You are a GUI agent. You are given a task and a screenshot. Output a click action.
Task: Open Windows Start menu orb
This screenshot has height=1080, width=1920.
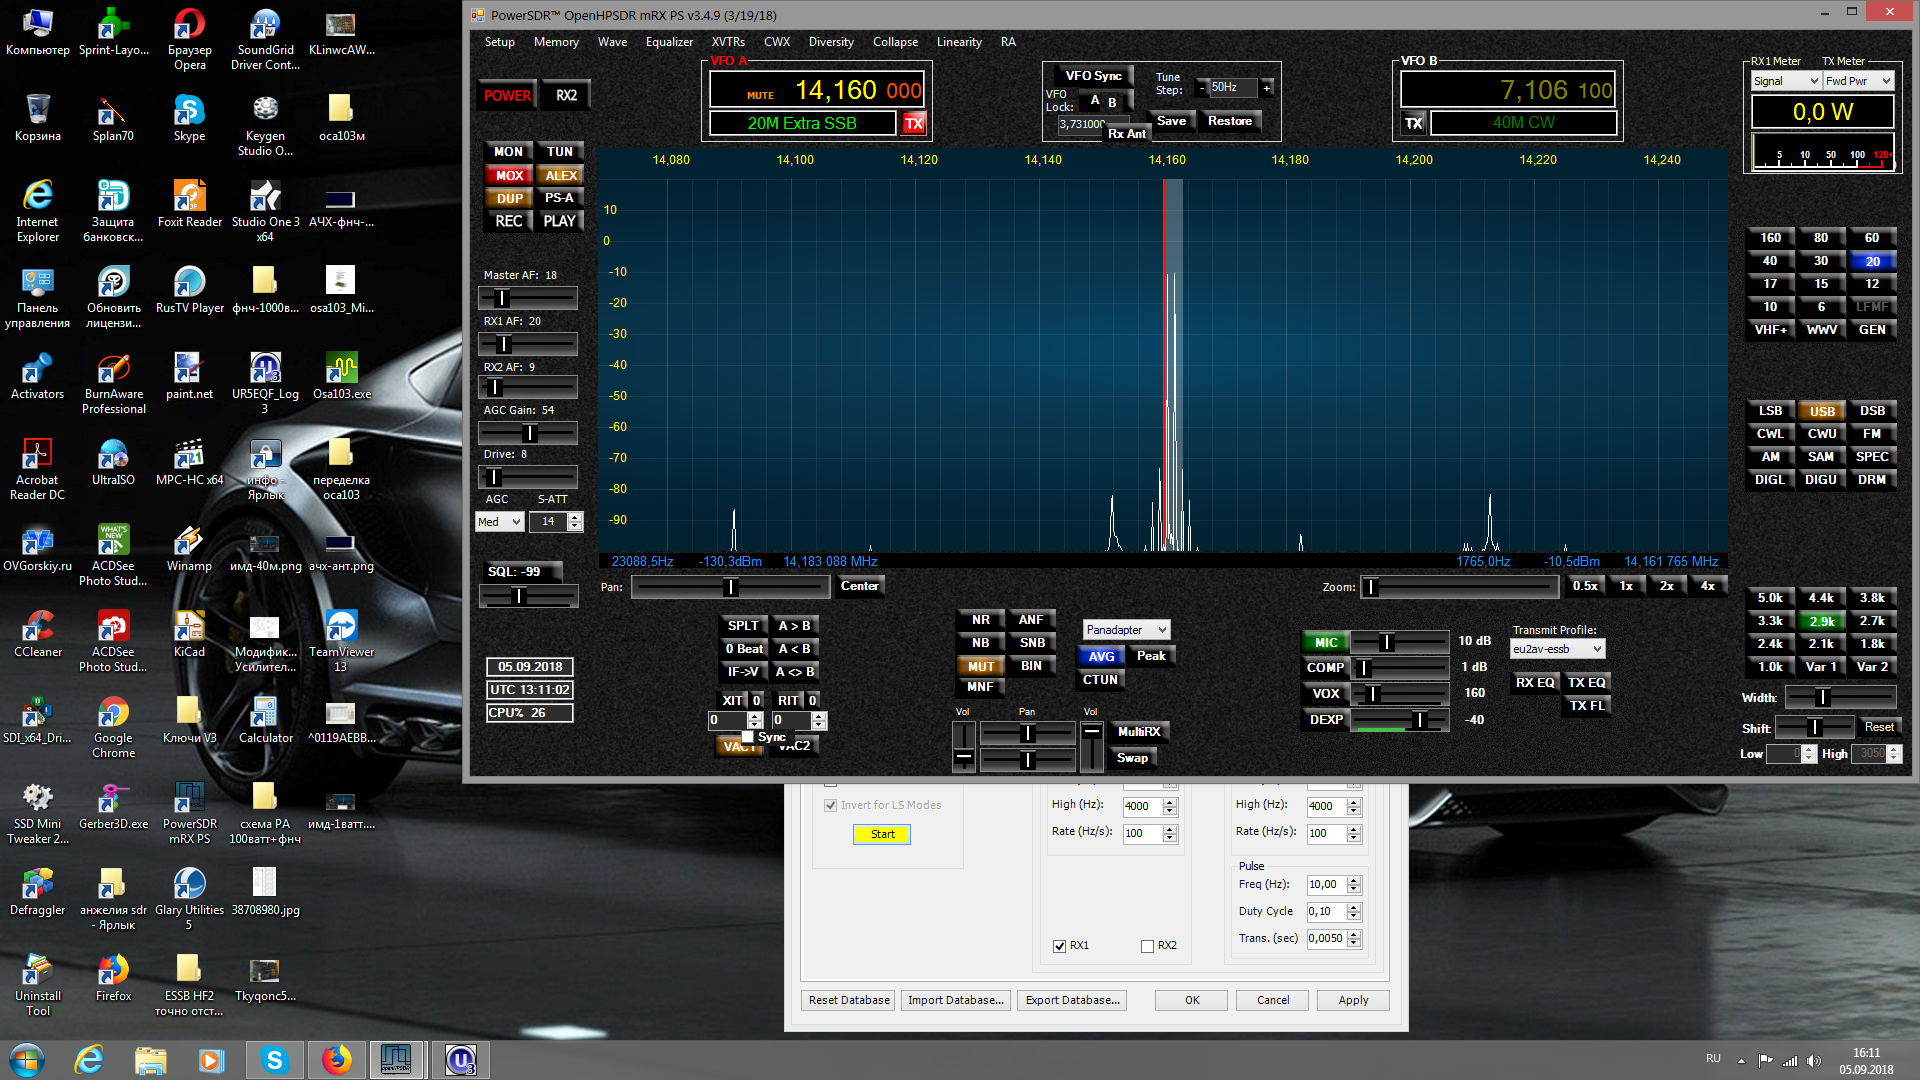[27, 1059]
